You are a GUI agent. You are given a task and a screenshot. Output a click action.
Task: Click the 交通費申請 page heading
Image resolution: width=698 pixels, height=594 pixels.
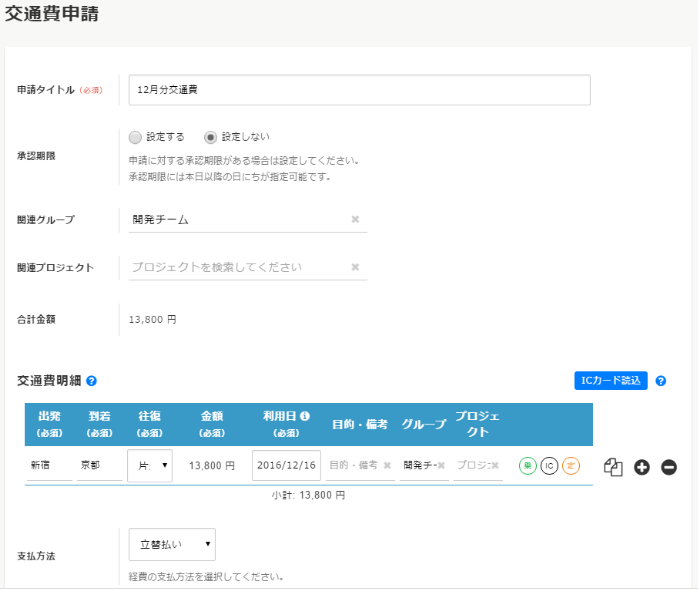(x=52, y=14)
